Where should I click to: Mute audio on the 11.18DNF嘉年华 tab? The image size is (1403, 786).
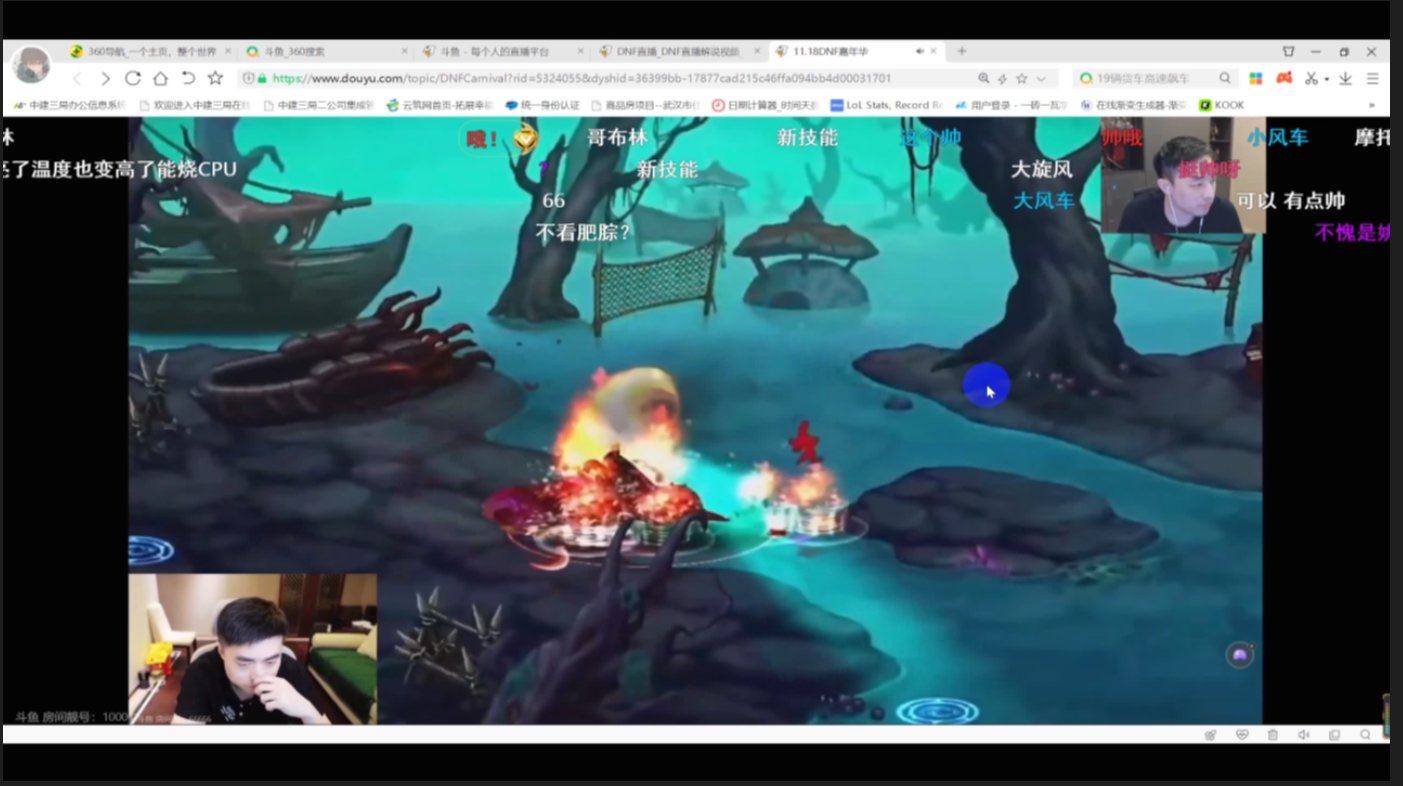click(919, 51)
